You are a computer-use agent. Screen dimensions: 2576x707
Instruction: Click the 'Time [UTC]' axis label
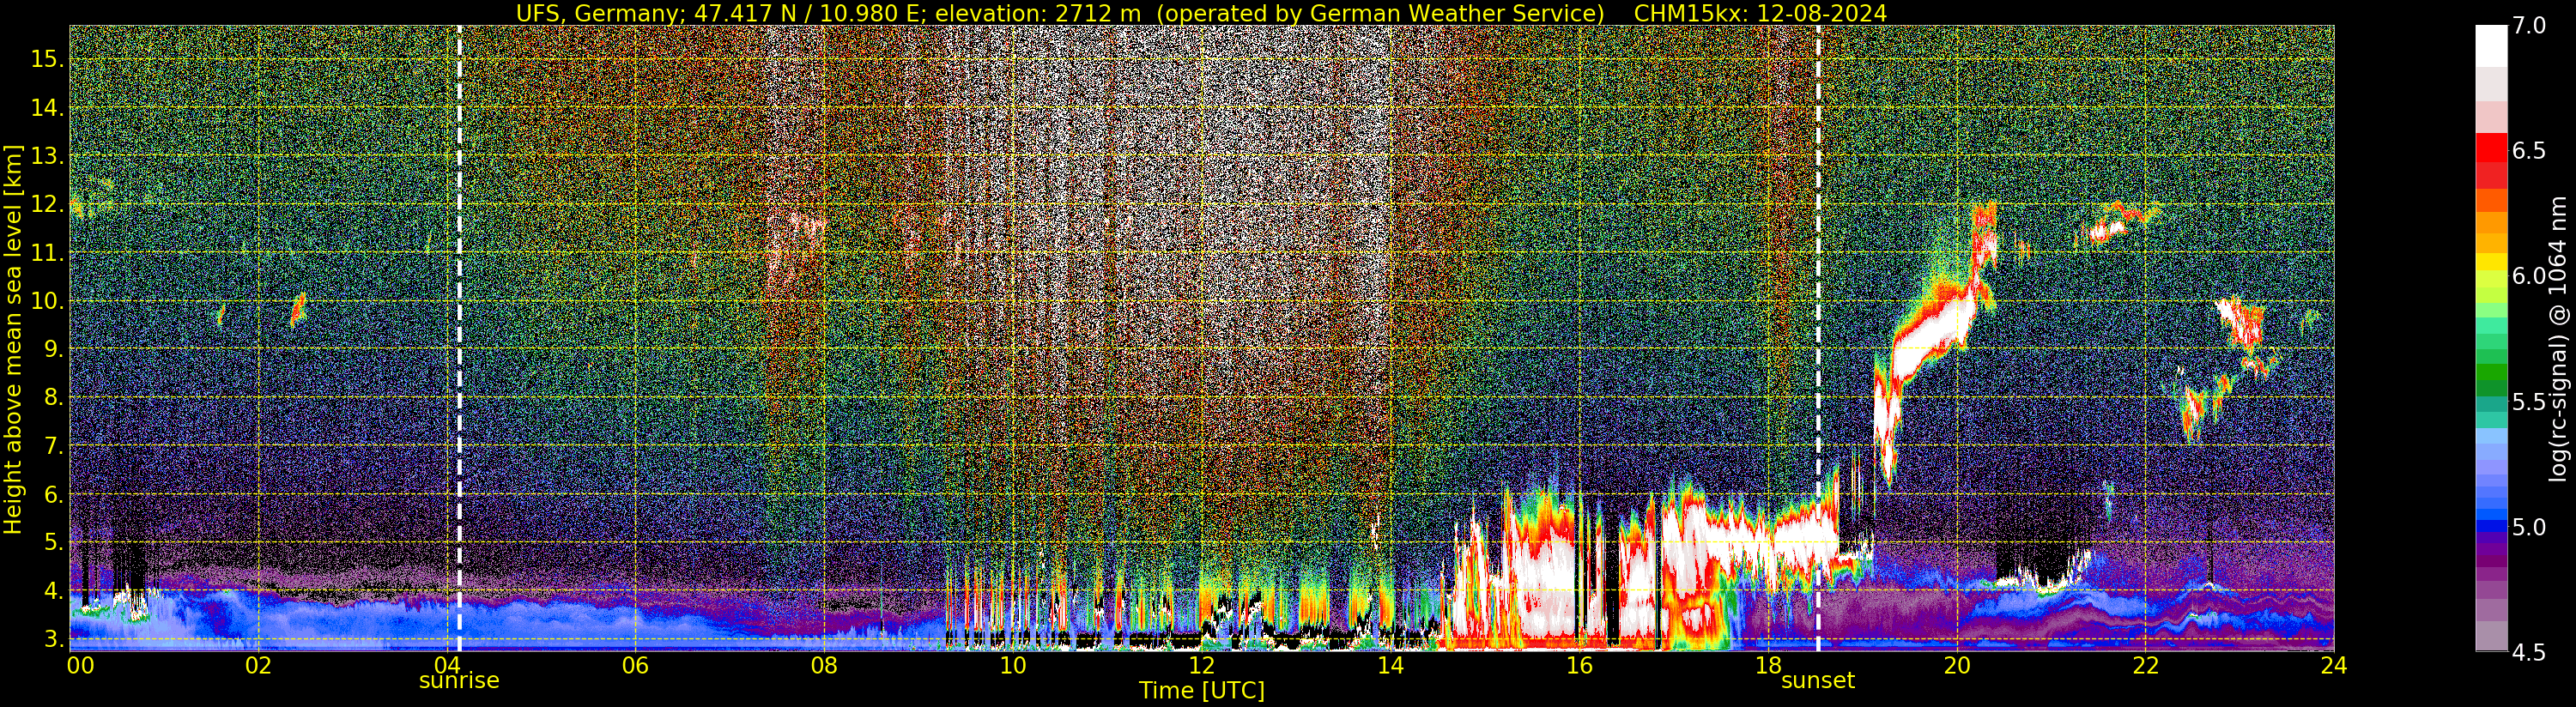[1202, 691]
